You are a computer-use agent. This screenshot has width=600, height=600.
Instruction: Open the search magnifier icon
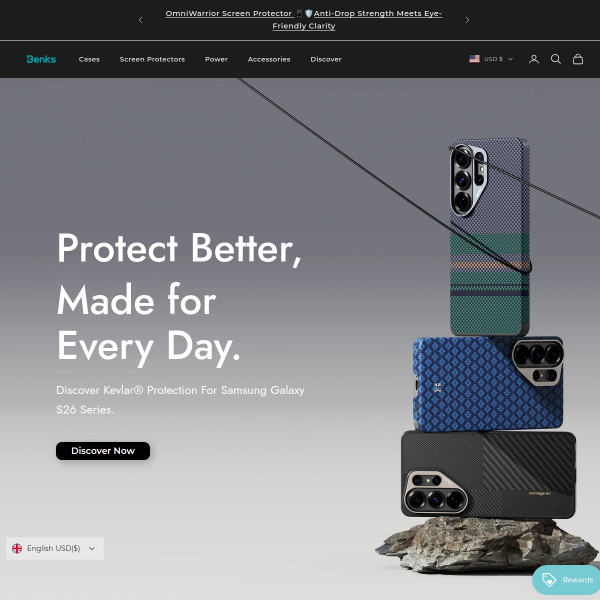pos(556,59)
